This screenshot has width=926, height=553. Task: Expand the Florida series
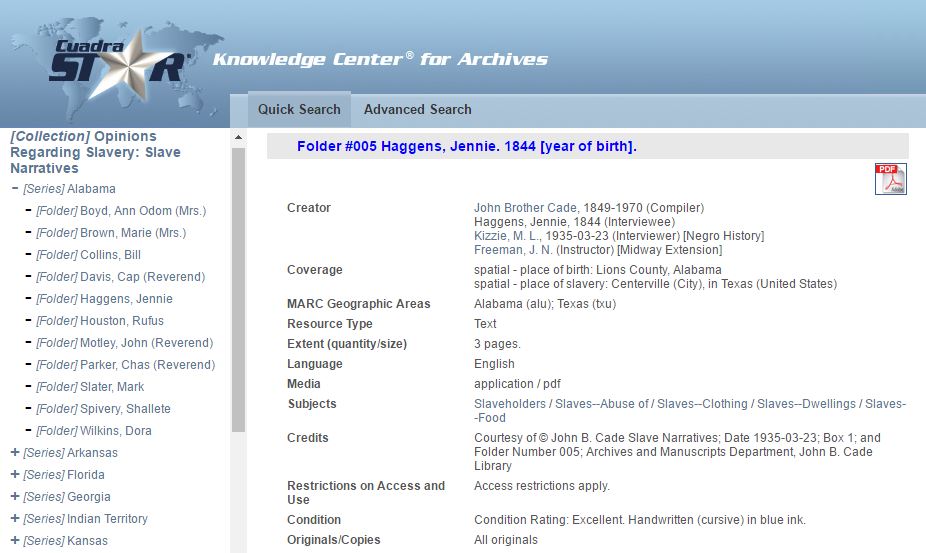click(15, 474)
